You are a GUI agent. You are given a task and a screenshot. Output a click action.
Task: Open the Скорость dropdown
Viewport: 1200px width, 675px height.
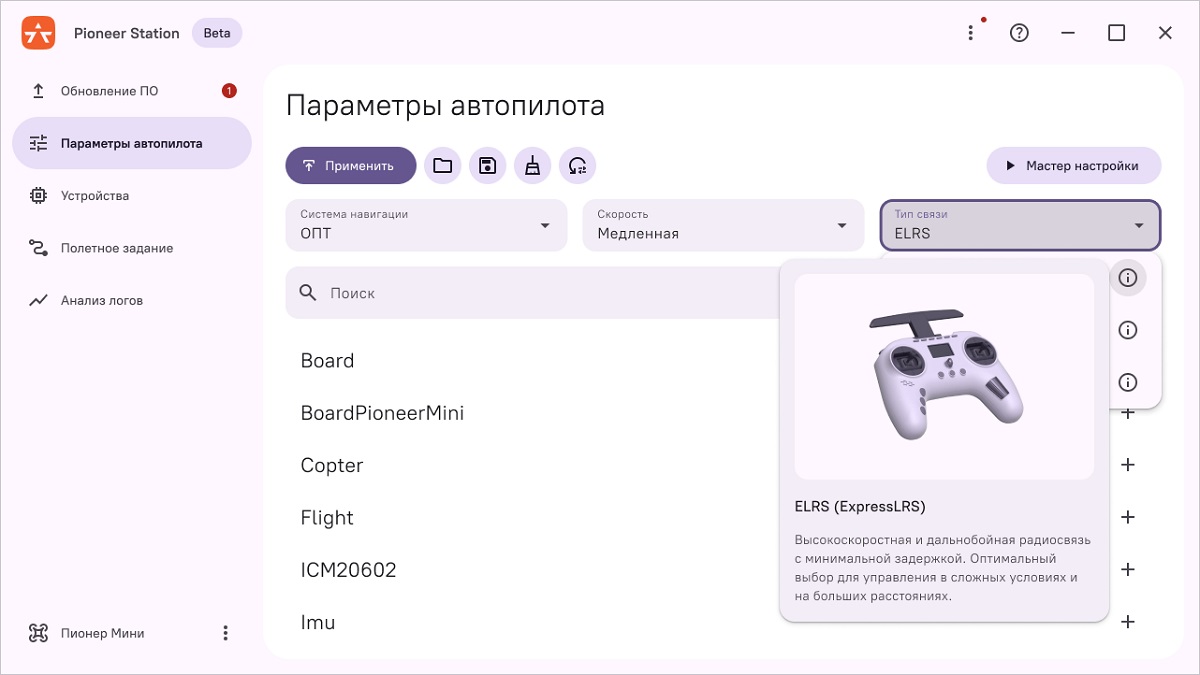click(722, 225)
